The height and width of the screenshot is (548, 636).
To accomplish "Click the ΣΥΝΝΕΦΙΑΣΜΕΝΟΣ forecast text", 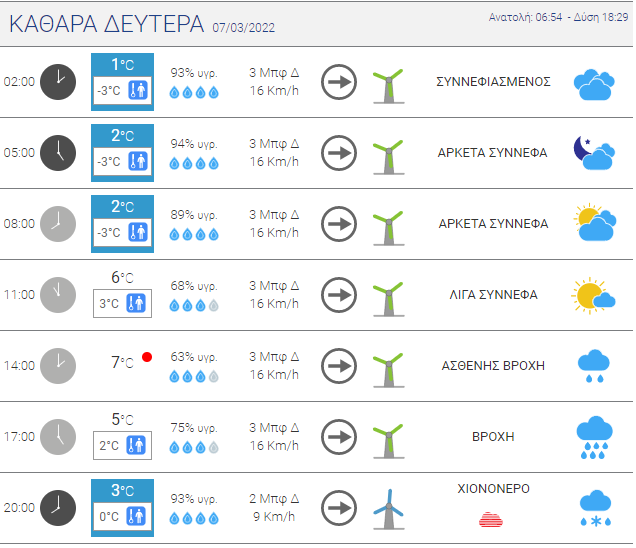I will (x=493, y=81).
